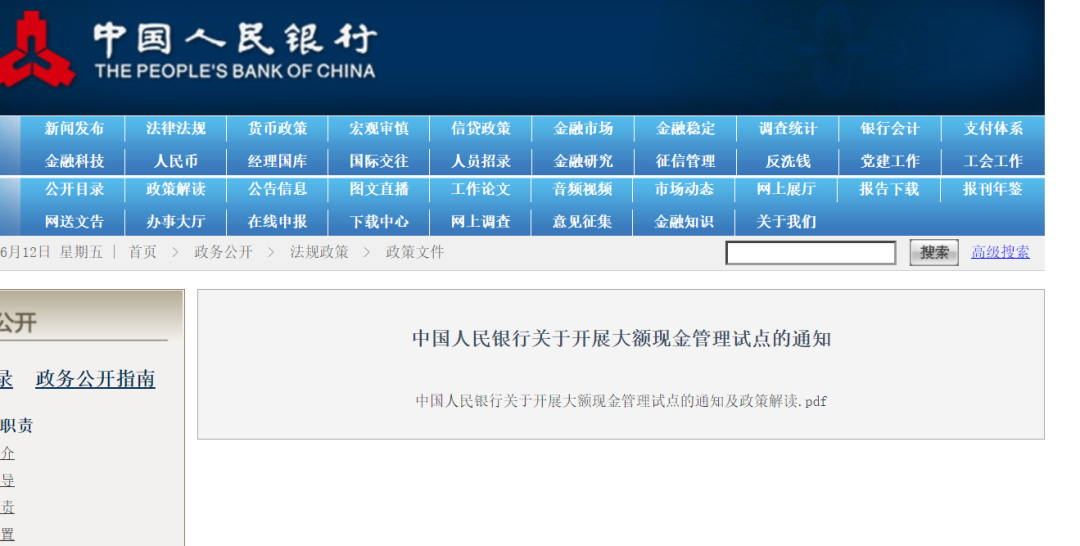
Task: Go to 政策文件 in breadcrumb
Action: (415, 253)
